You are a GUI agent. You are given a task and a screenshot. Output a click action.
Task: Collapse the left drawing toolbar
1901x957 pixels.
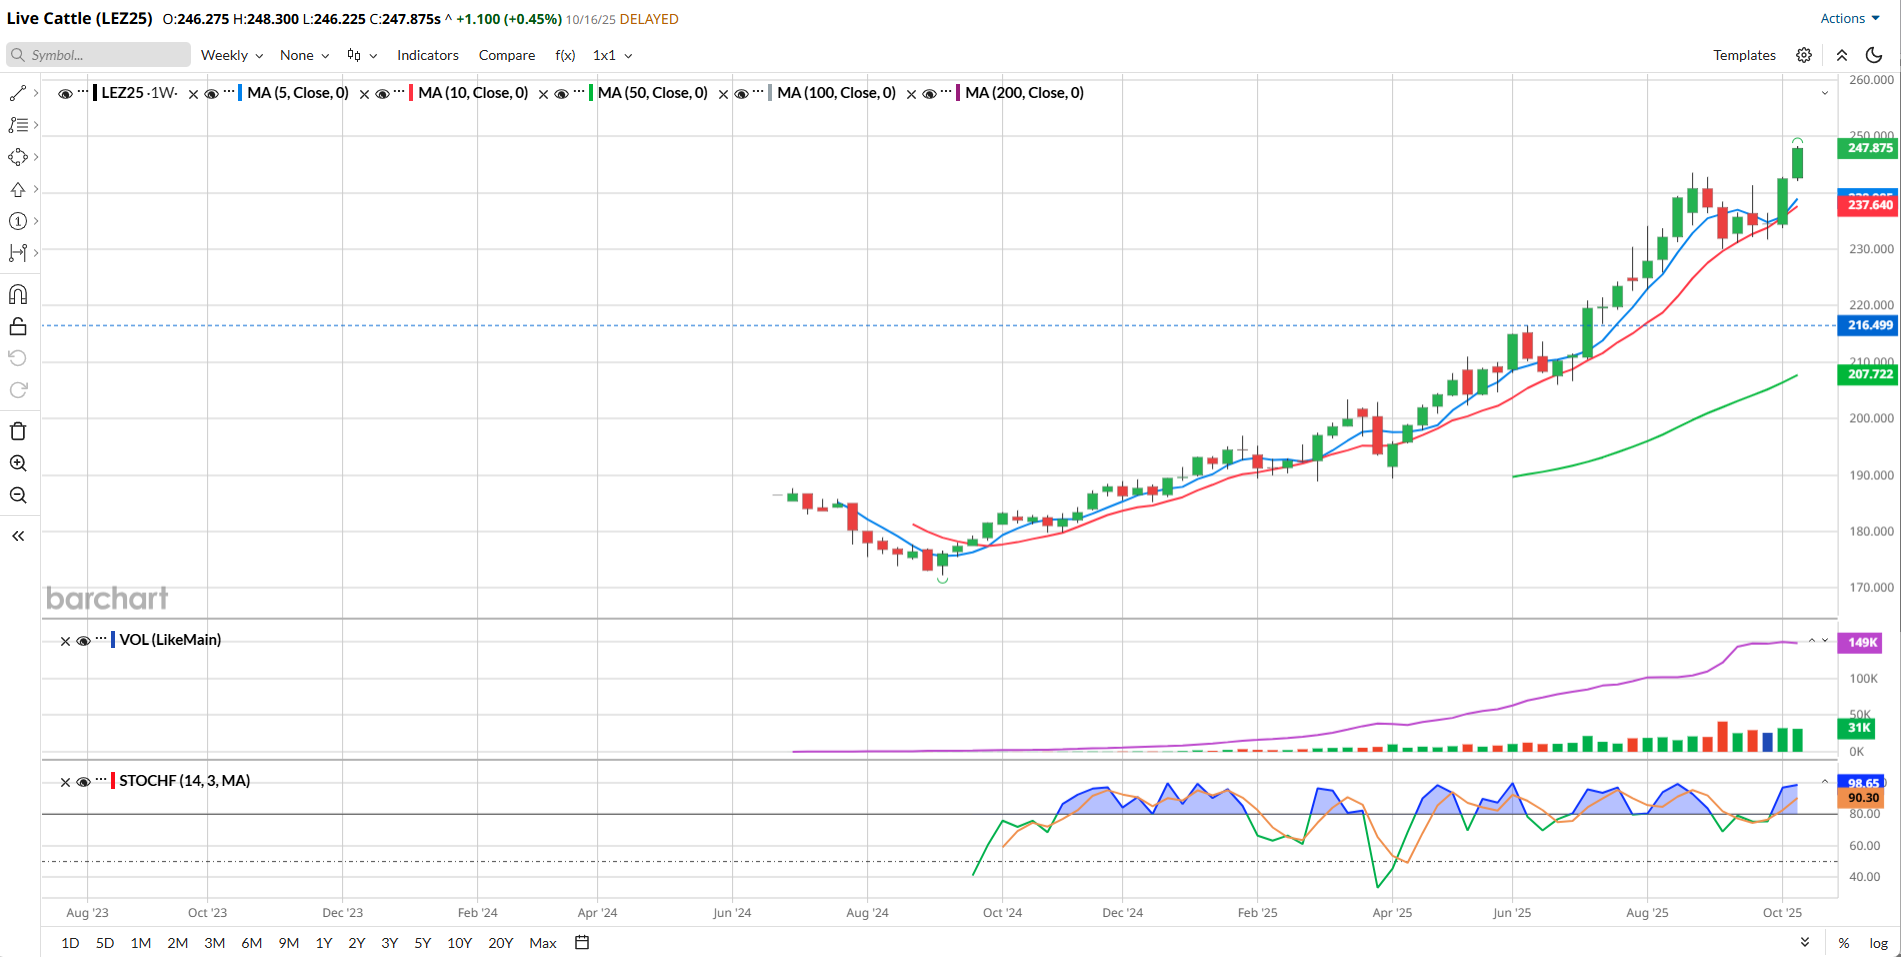(18, 536)
